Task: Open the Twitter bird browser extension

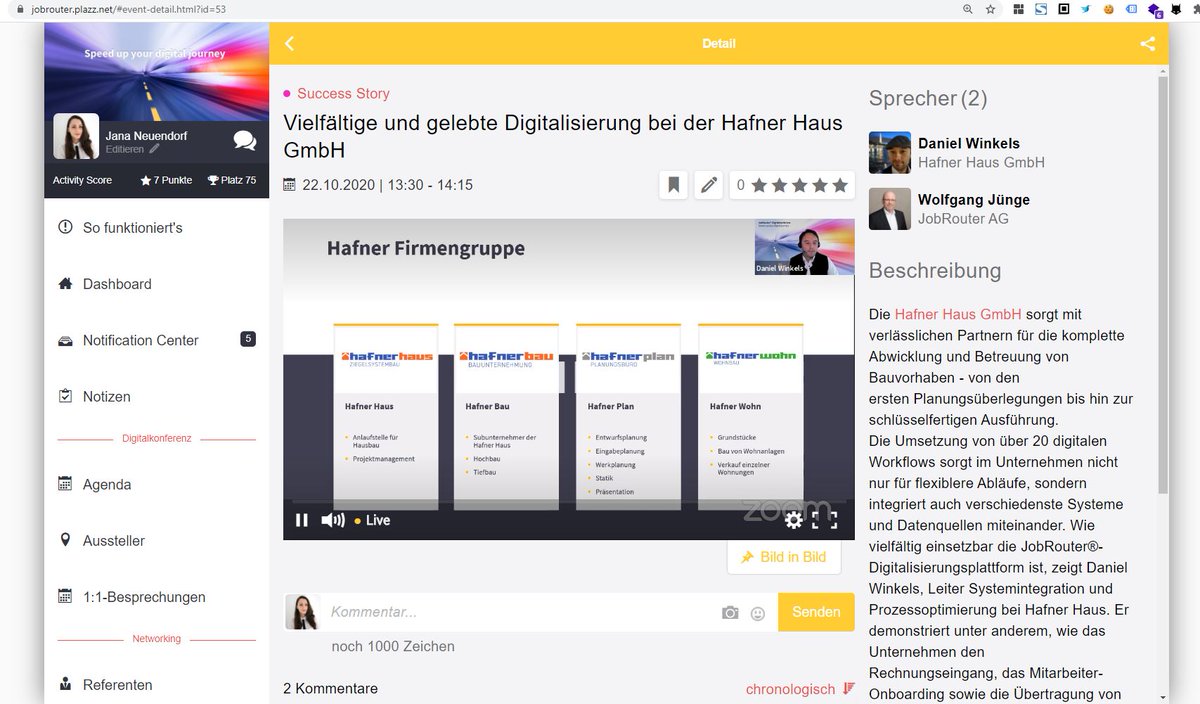Action: (1086, 8)
